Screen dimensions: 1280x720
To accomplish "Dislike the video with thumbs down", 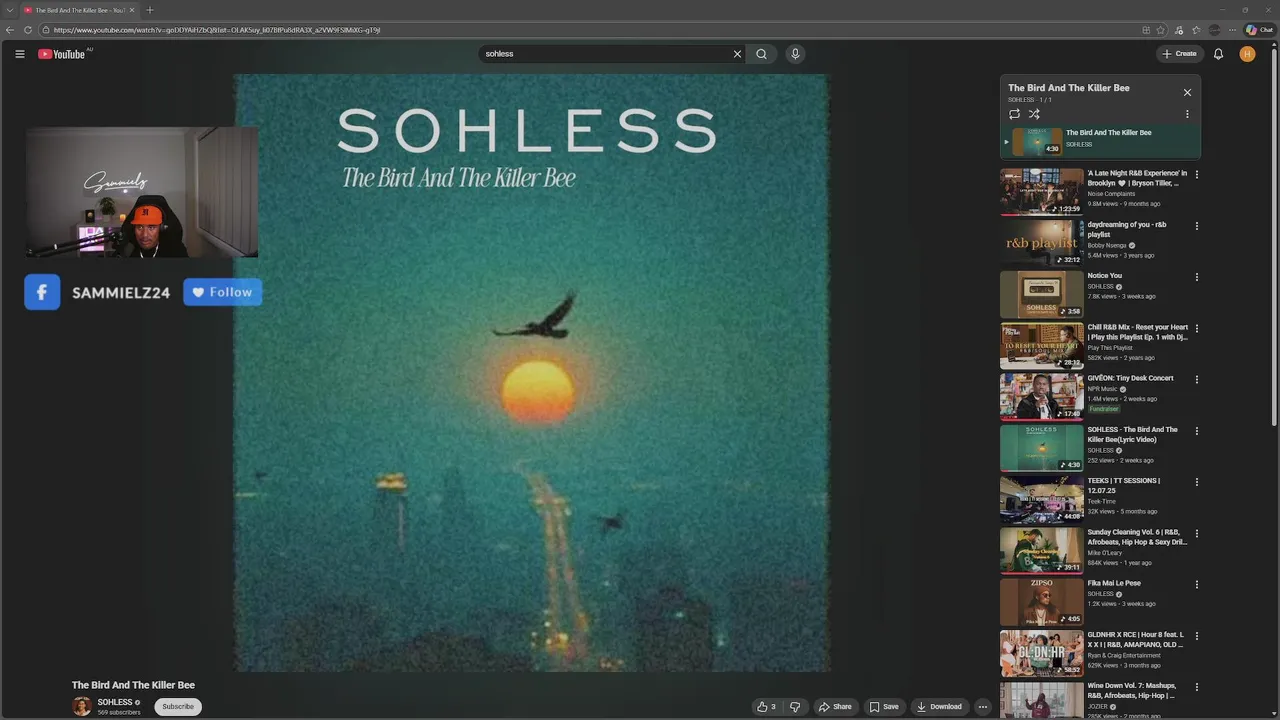I will point(795,707).
